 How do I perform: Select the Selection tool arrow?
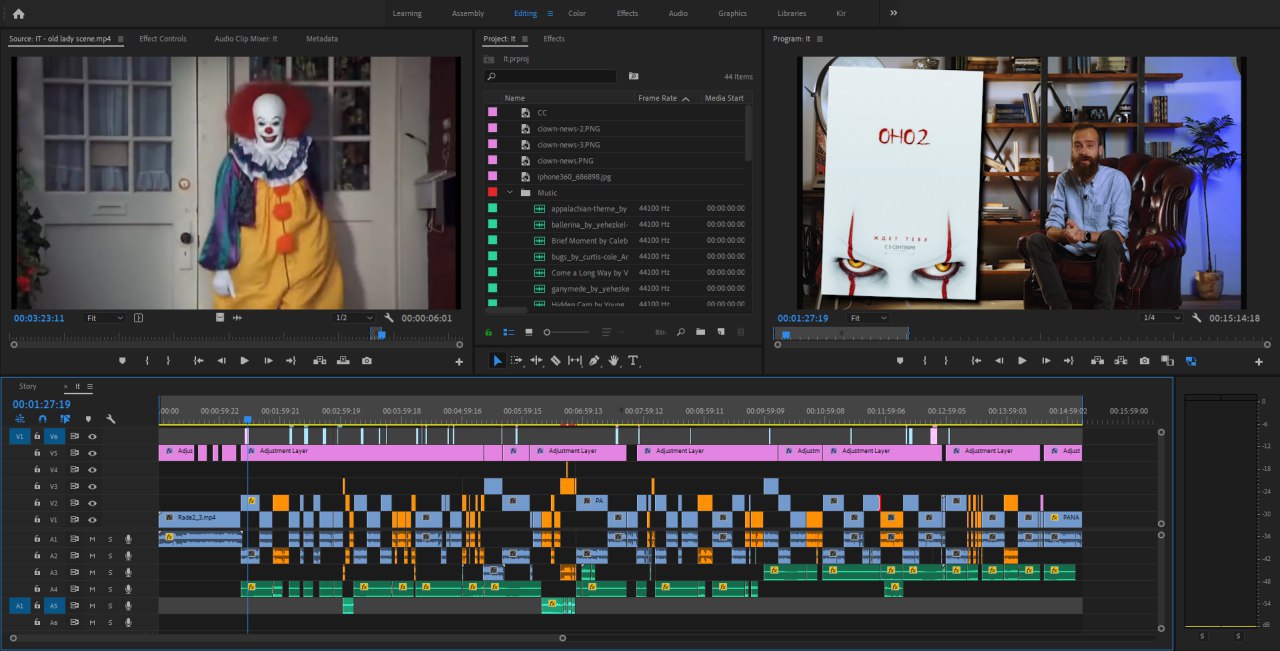pos(497,360)
